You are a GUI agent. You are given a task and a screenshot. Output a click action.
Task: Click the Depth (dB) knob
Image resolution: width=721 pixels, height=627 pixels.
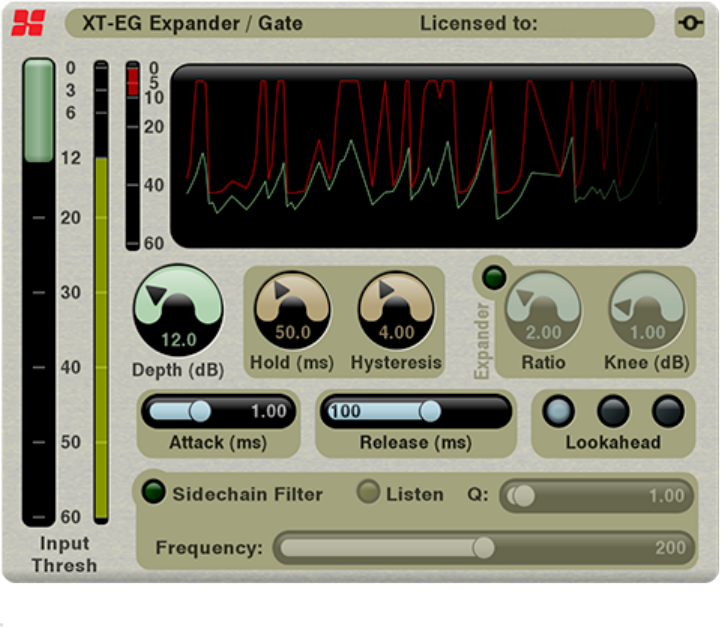(x=178, y=310)
